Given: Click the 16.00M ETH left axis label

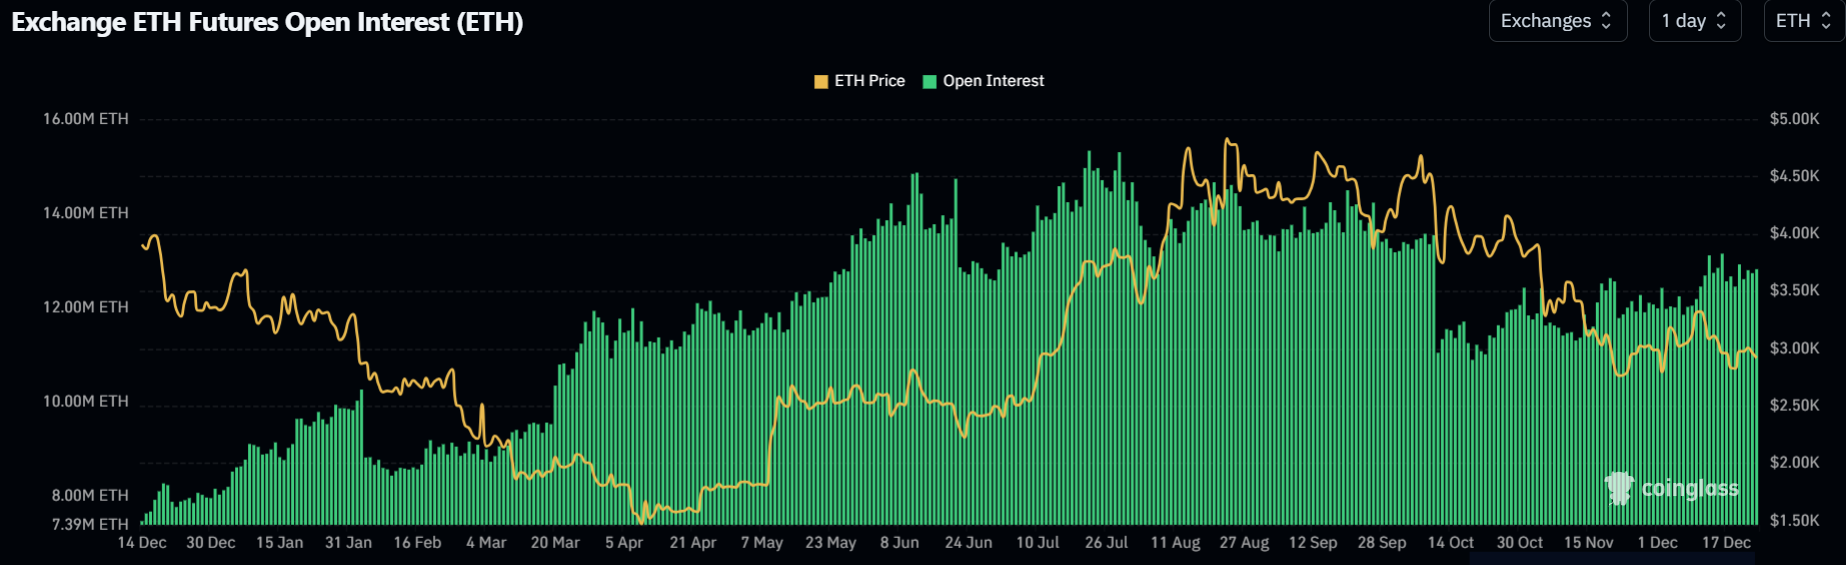Looking at the screenshot, I should [86, 119].
